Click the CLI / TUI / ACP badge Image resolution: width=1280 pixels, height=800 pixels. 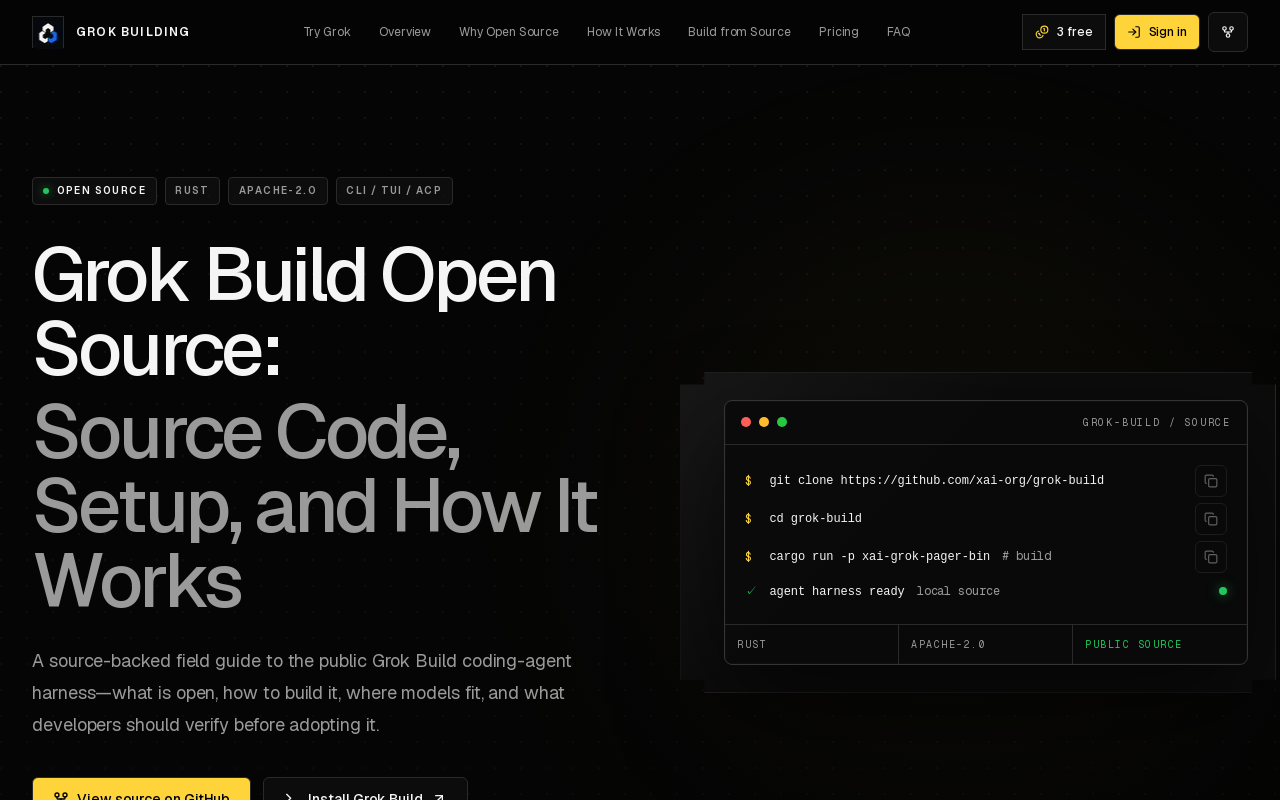click(394, 191)
